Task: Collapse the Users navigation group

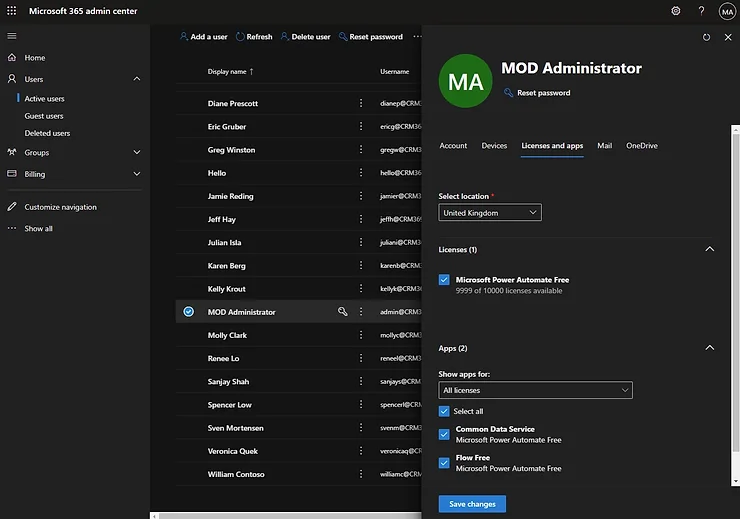Action: (x=136, y=79)
